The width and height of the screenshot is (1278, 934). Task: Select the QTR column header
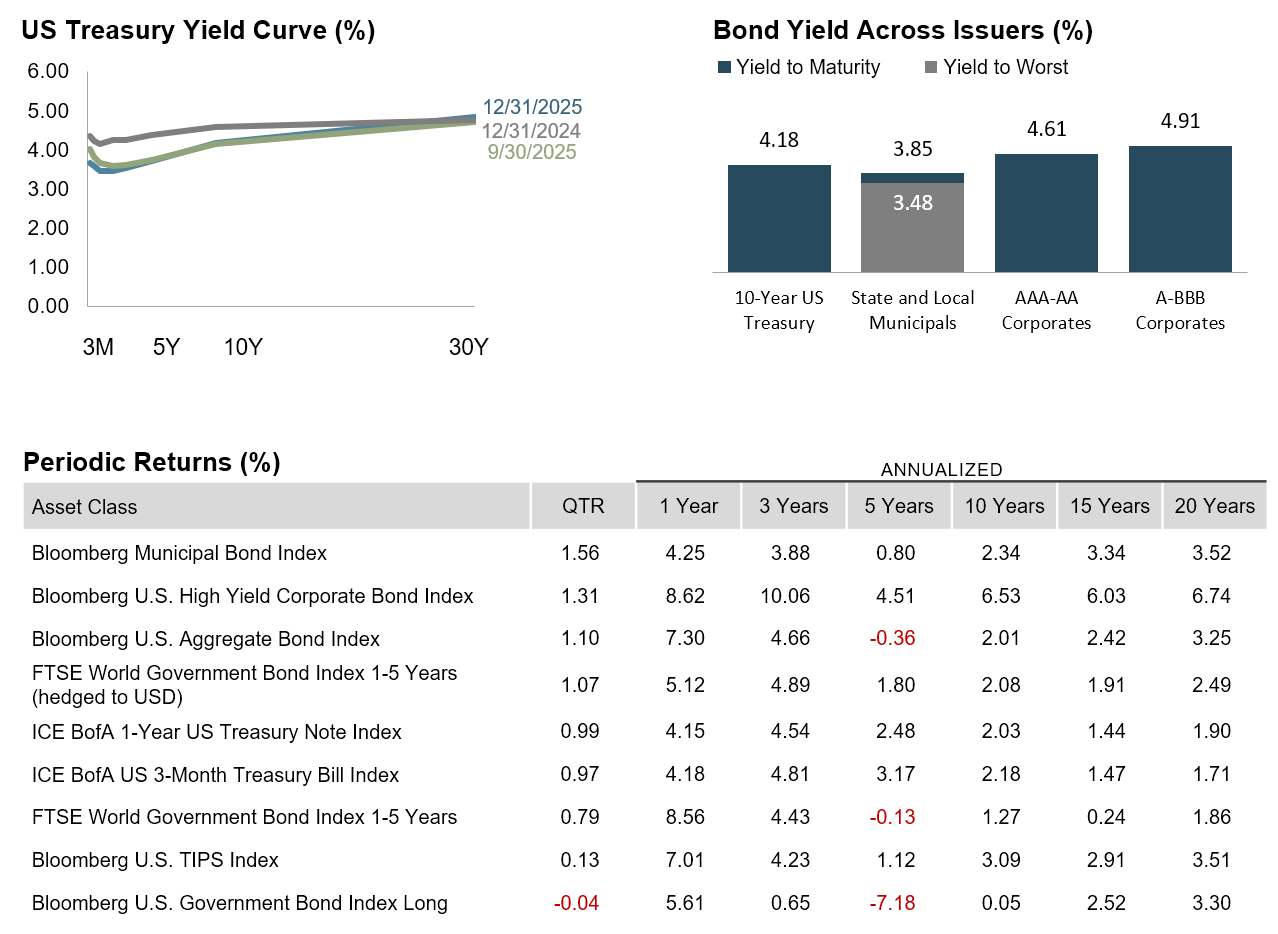tap(583, 506)
